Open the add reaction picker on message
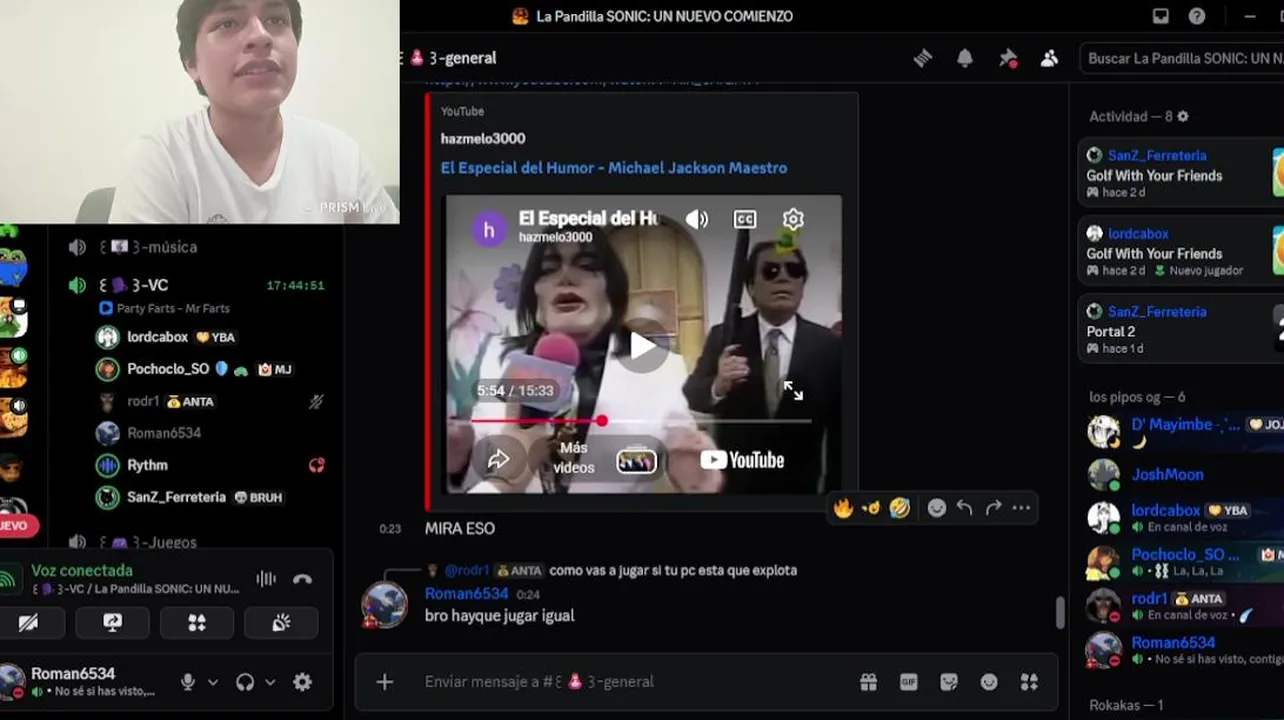The image size is (1284, 720). [936, 508]
